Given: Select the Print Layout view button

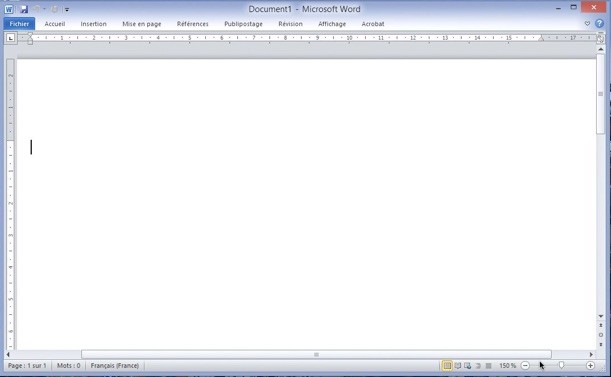Looking at the screenshot, I should (447, 366).
